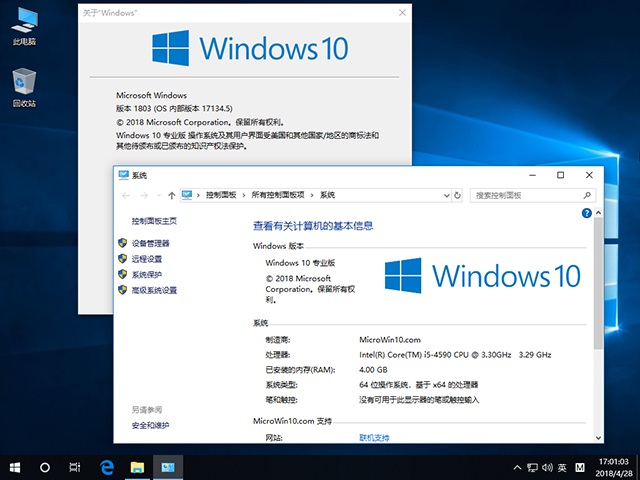
Task: Close the 系统 window
Action: (x=589, y=175)
